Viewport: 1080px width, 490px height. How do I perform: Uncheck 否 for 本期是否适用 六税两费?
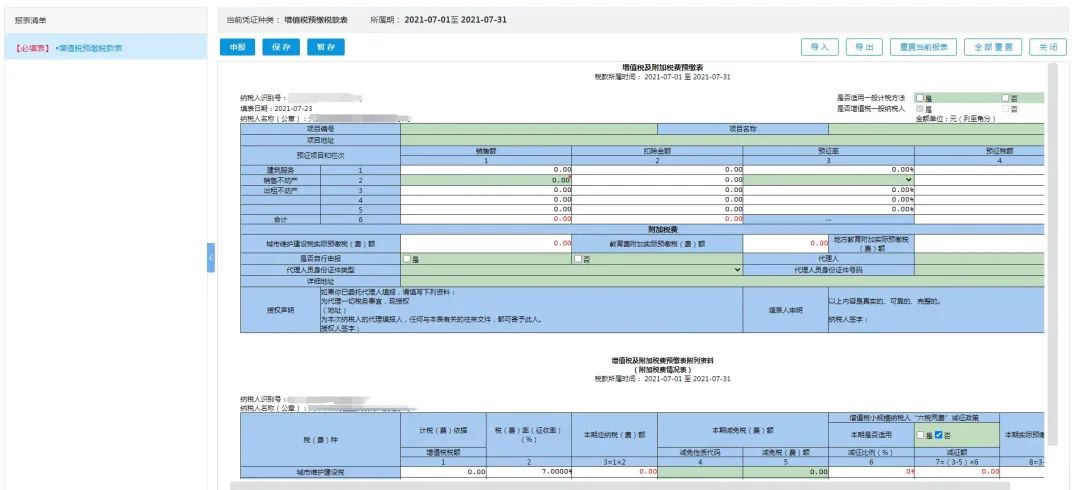938,435
